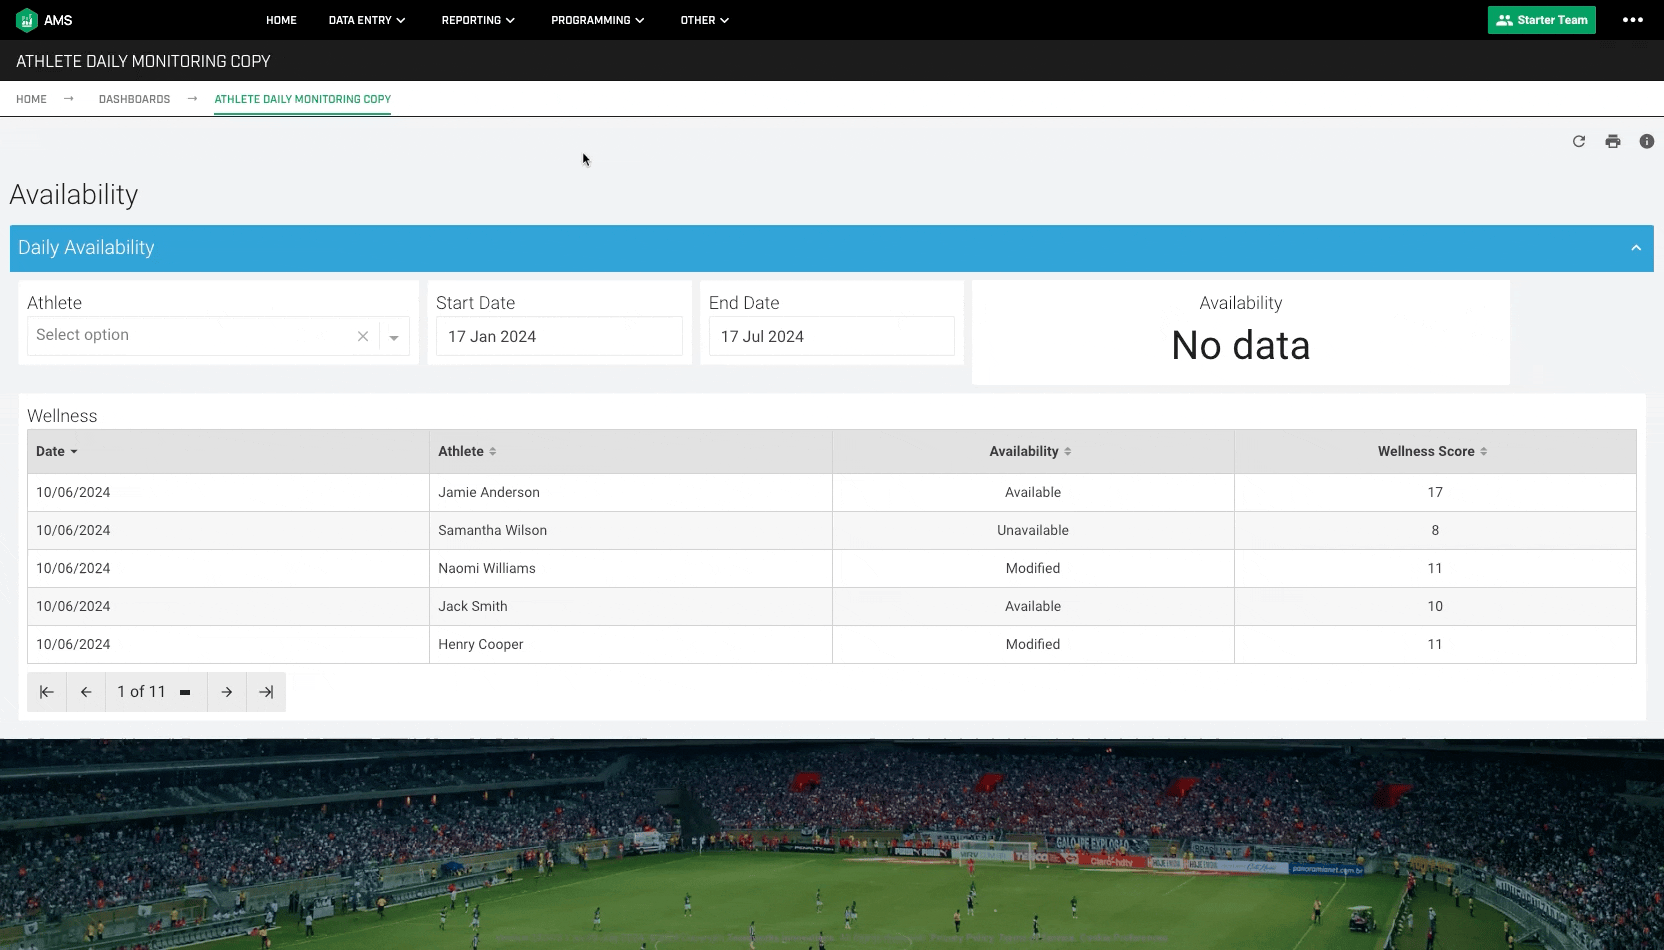1664x950 pixels.
Task: Collapse the Daily Availability section
Action: [x=1636, y=248]
